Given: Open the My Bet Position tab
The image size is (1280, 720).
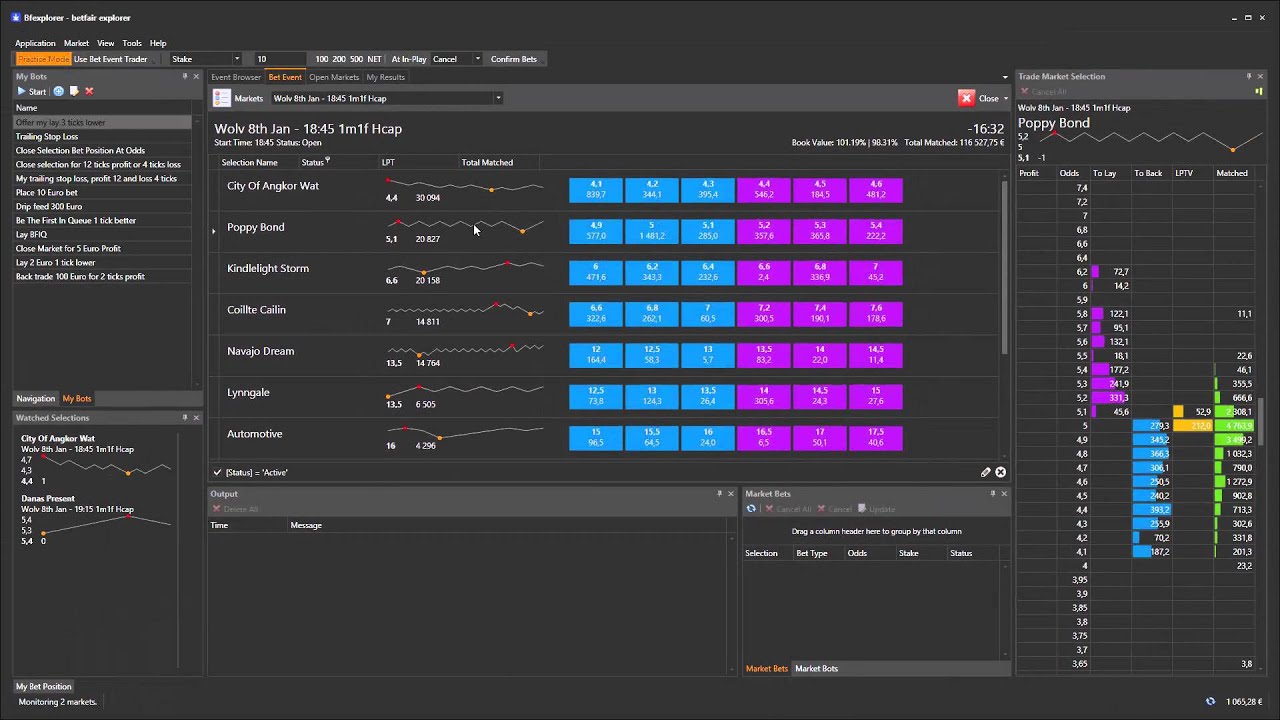Looking at the screenshot, I should click(43, 686).
